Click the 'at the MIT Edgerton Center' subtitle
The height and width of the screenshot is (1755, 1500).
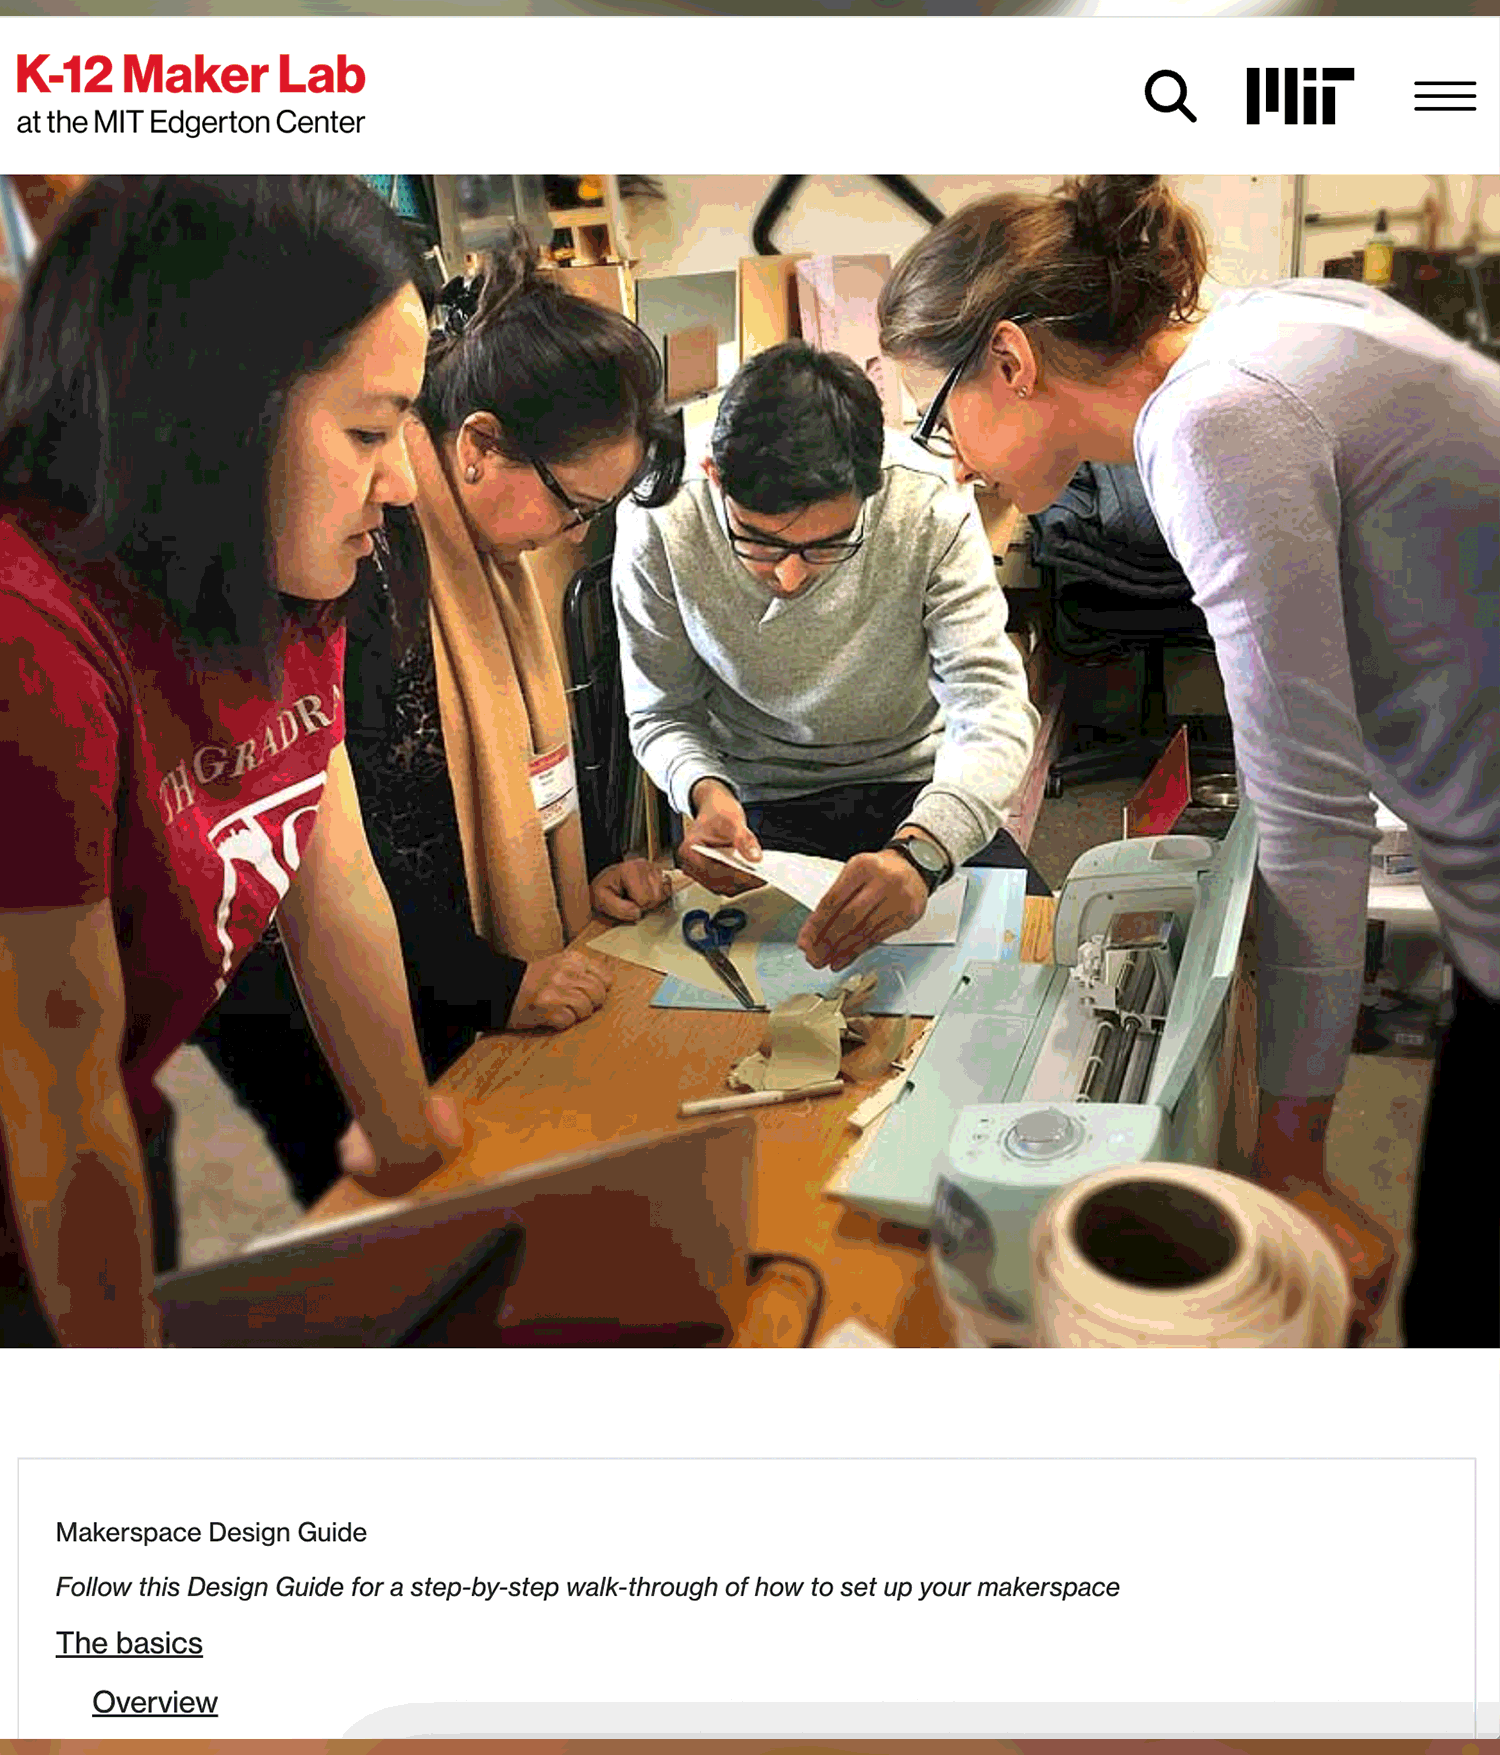point(190,122)
